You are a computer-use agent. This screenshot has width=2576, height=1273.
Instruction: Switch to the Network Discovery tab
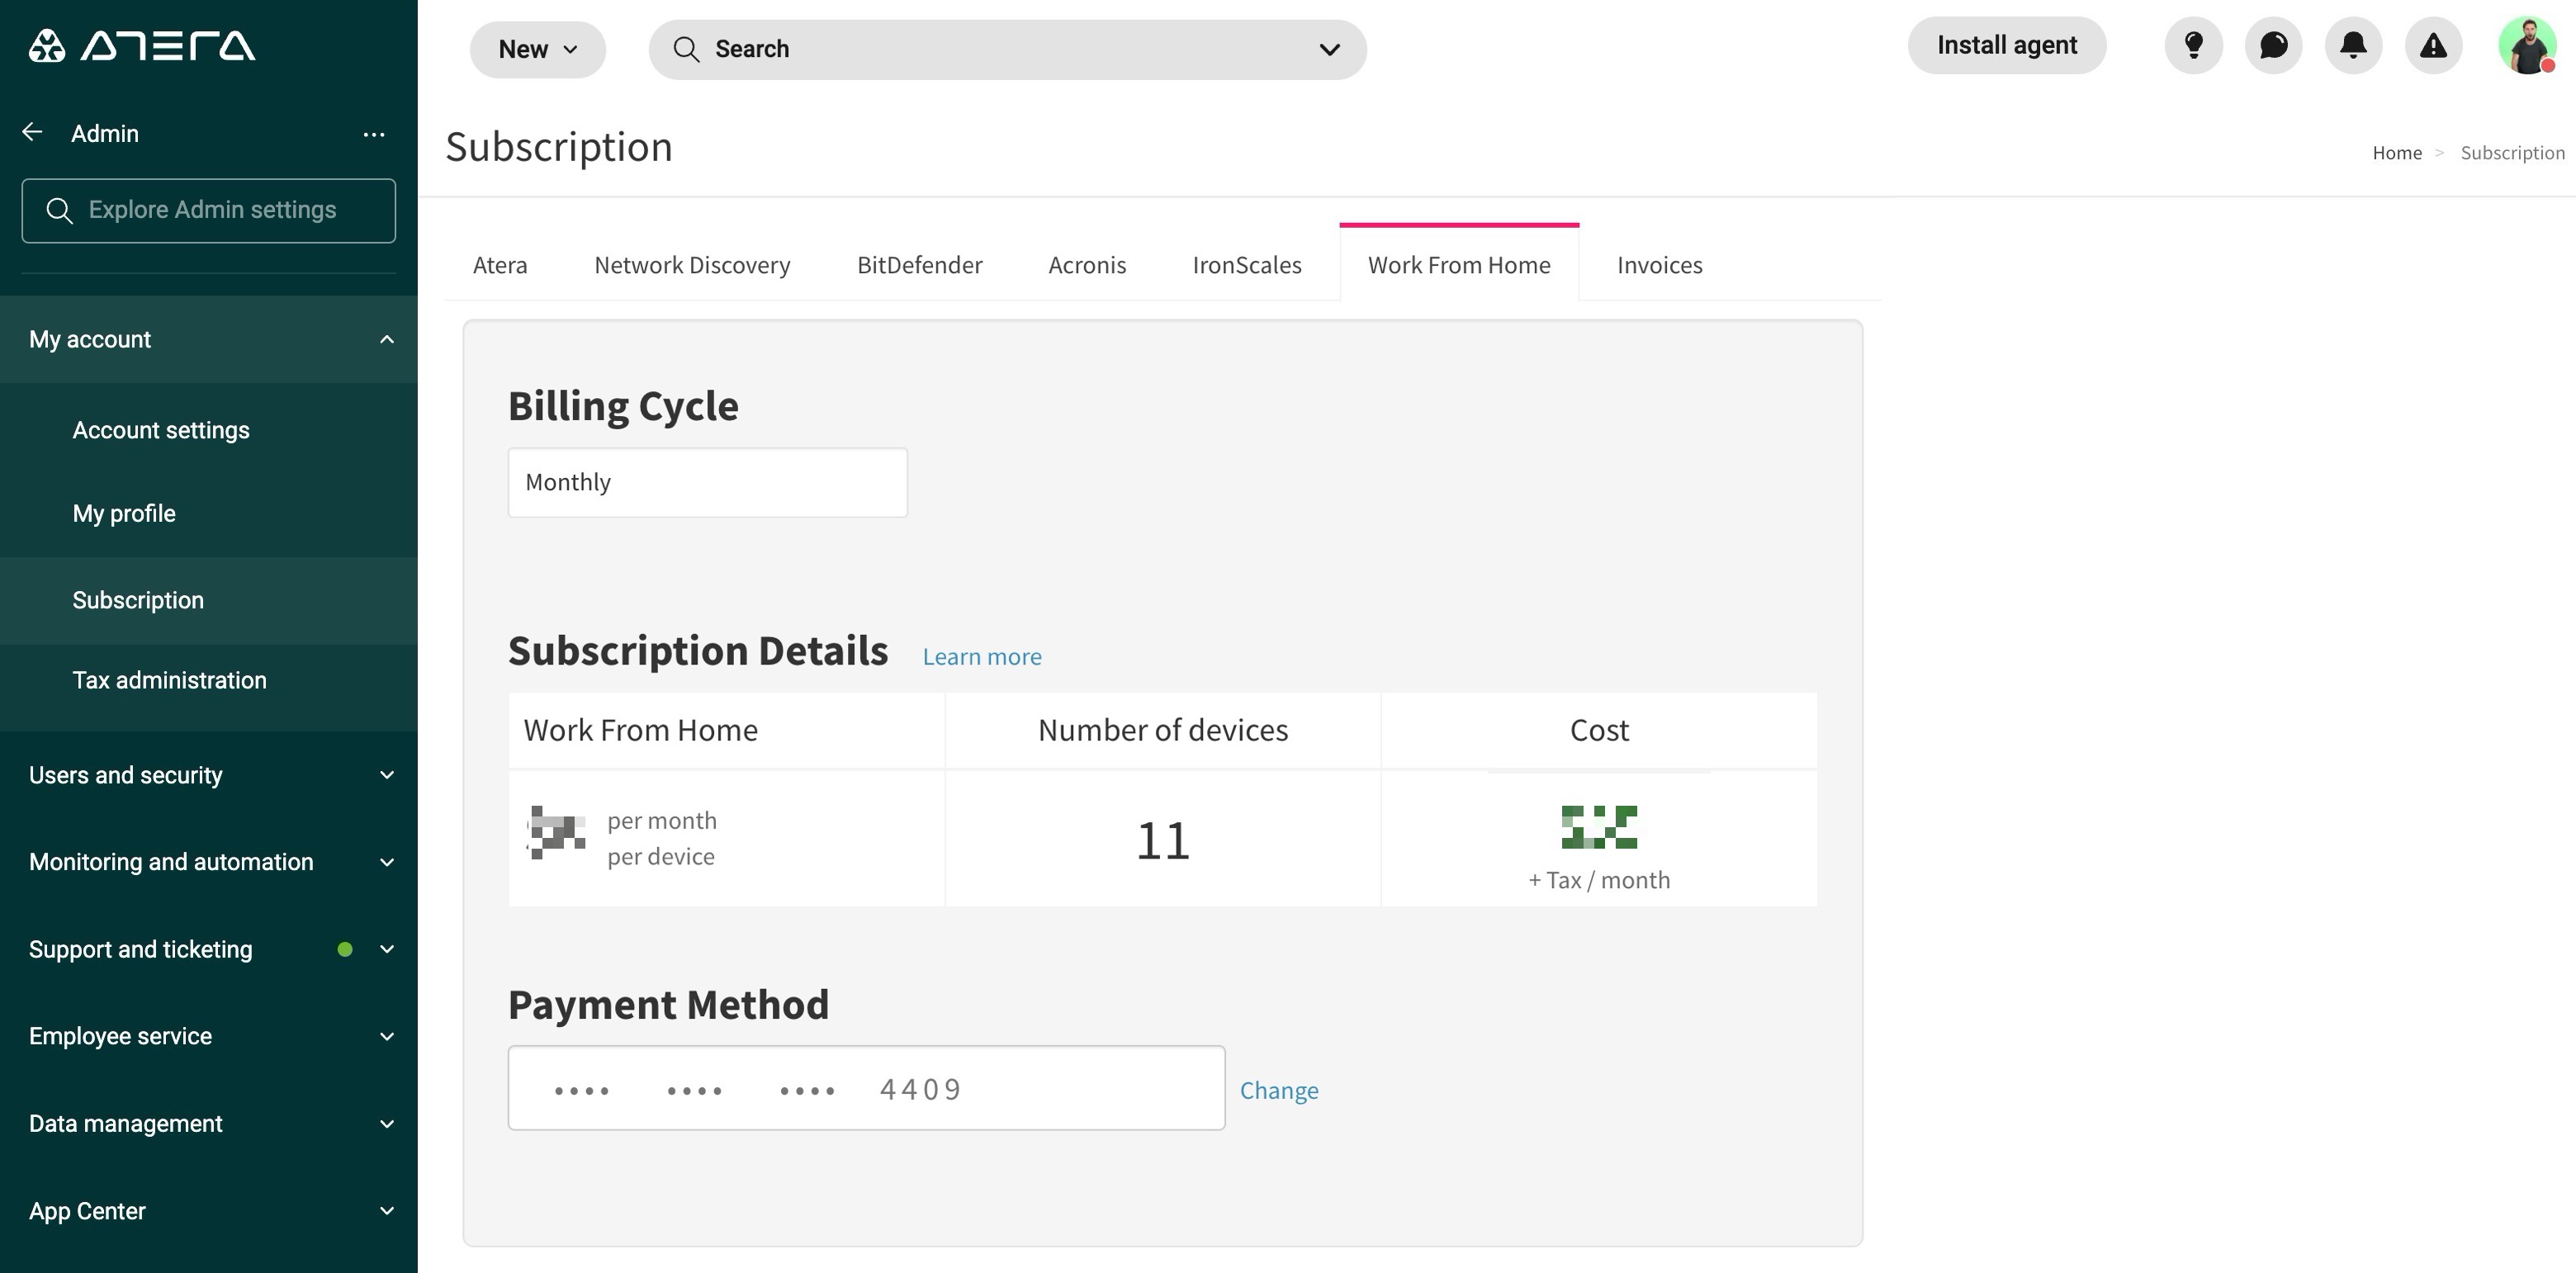(x=691, y=265)
